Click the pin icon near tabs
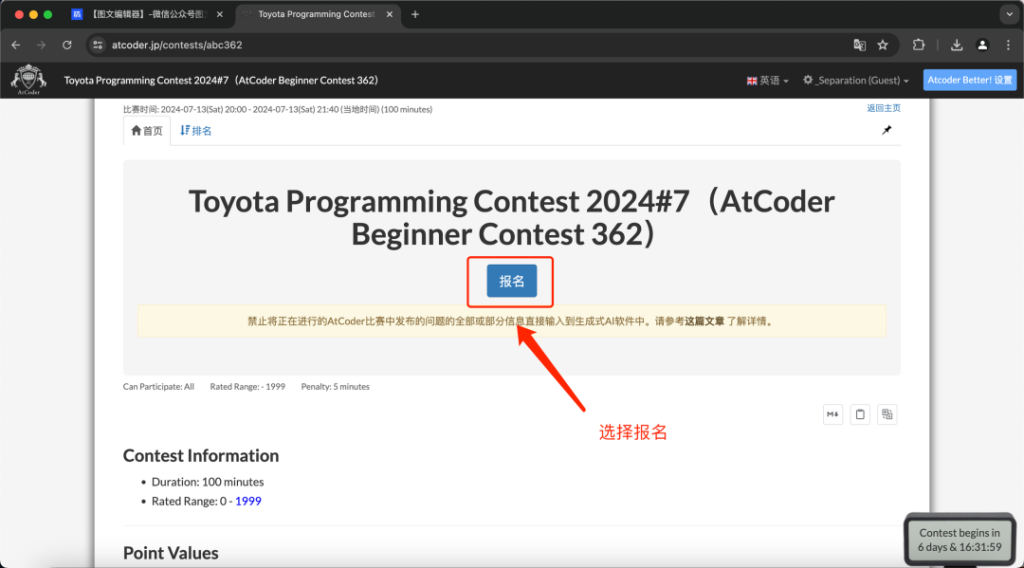The height and width of the screenshot is (568, 1024). coord(886,130)
